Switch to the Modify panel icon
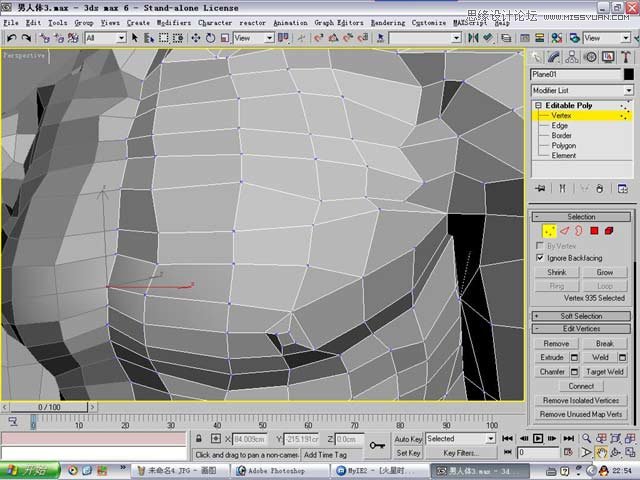The image size is (640, 480). (x=553, y=57)
